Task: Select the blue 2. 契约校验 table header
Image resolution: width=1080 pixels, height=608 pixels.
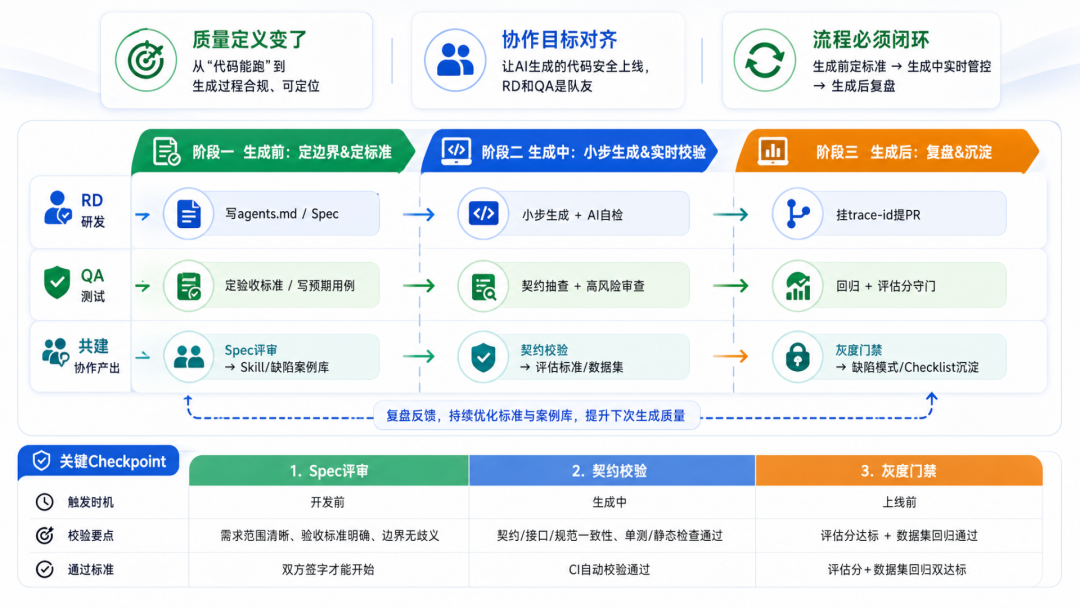Action: pos(612,471)
